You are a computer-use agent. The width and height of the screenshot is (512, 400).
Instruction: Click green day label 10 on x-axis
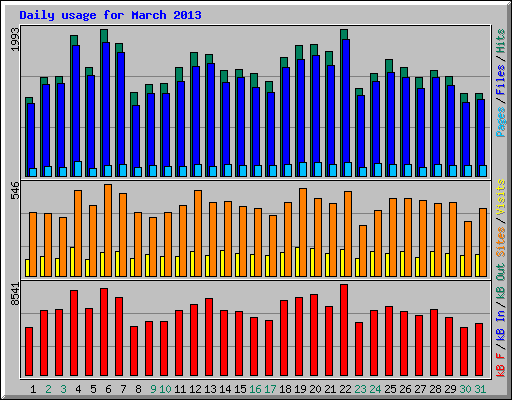pyautogui.click(x=165, y=389)
